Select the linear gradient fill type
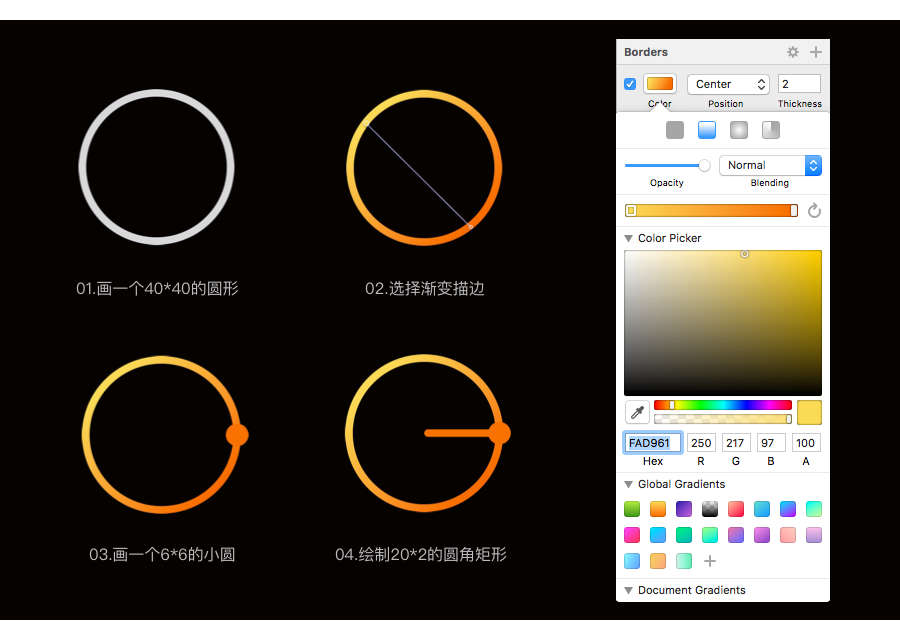Screen dimensions: 900x640 click(707, 130)
